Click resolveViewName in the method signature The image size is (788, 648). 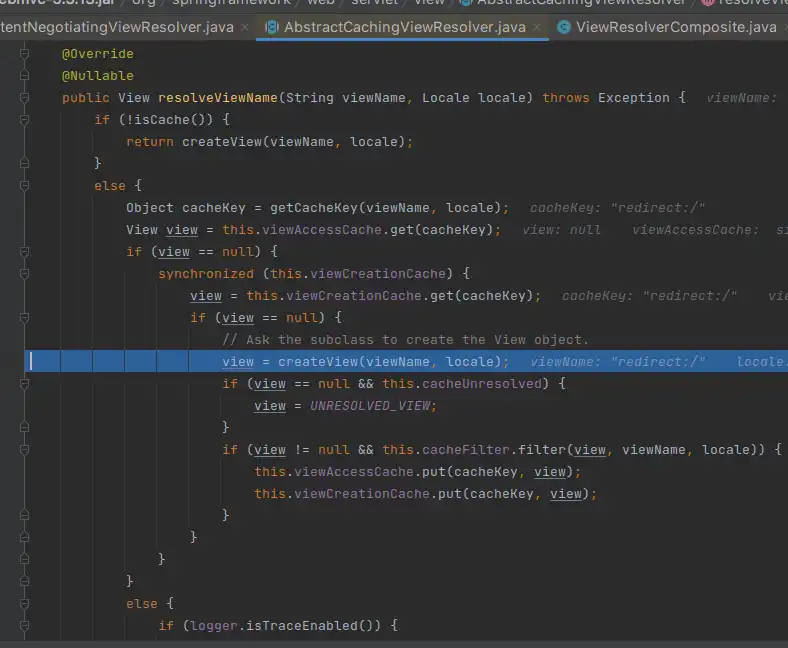coord(218,98)
